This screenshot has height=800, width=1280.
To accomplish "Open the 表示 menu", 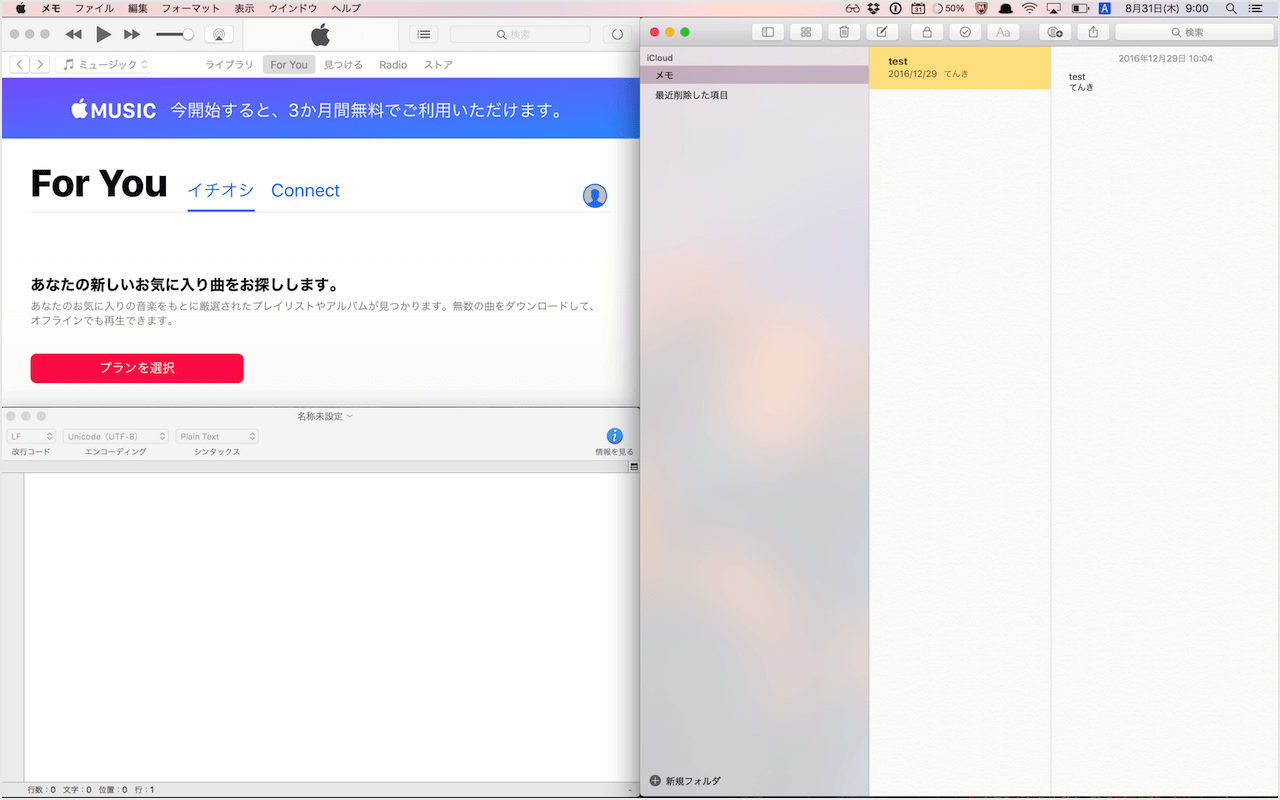I will click(244, 8).
